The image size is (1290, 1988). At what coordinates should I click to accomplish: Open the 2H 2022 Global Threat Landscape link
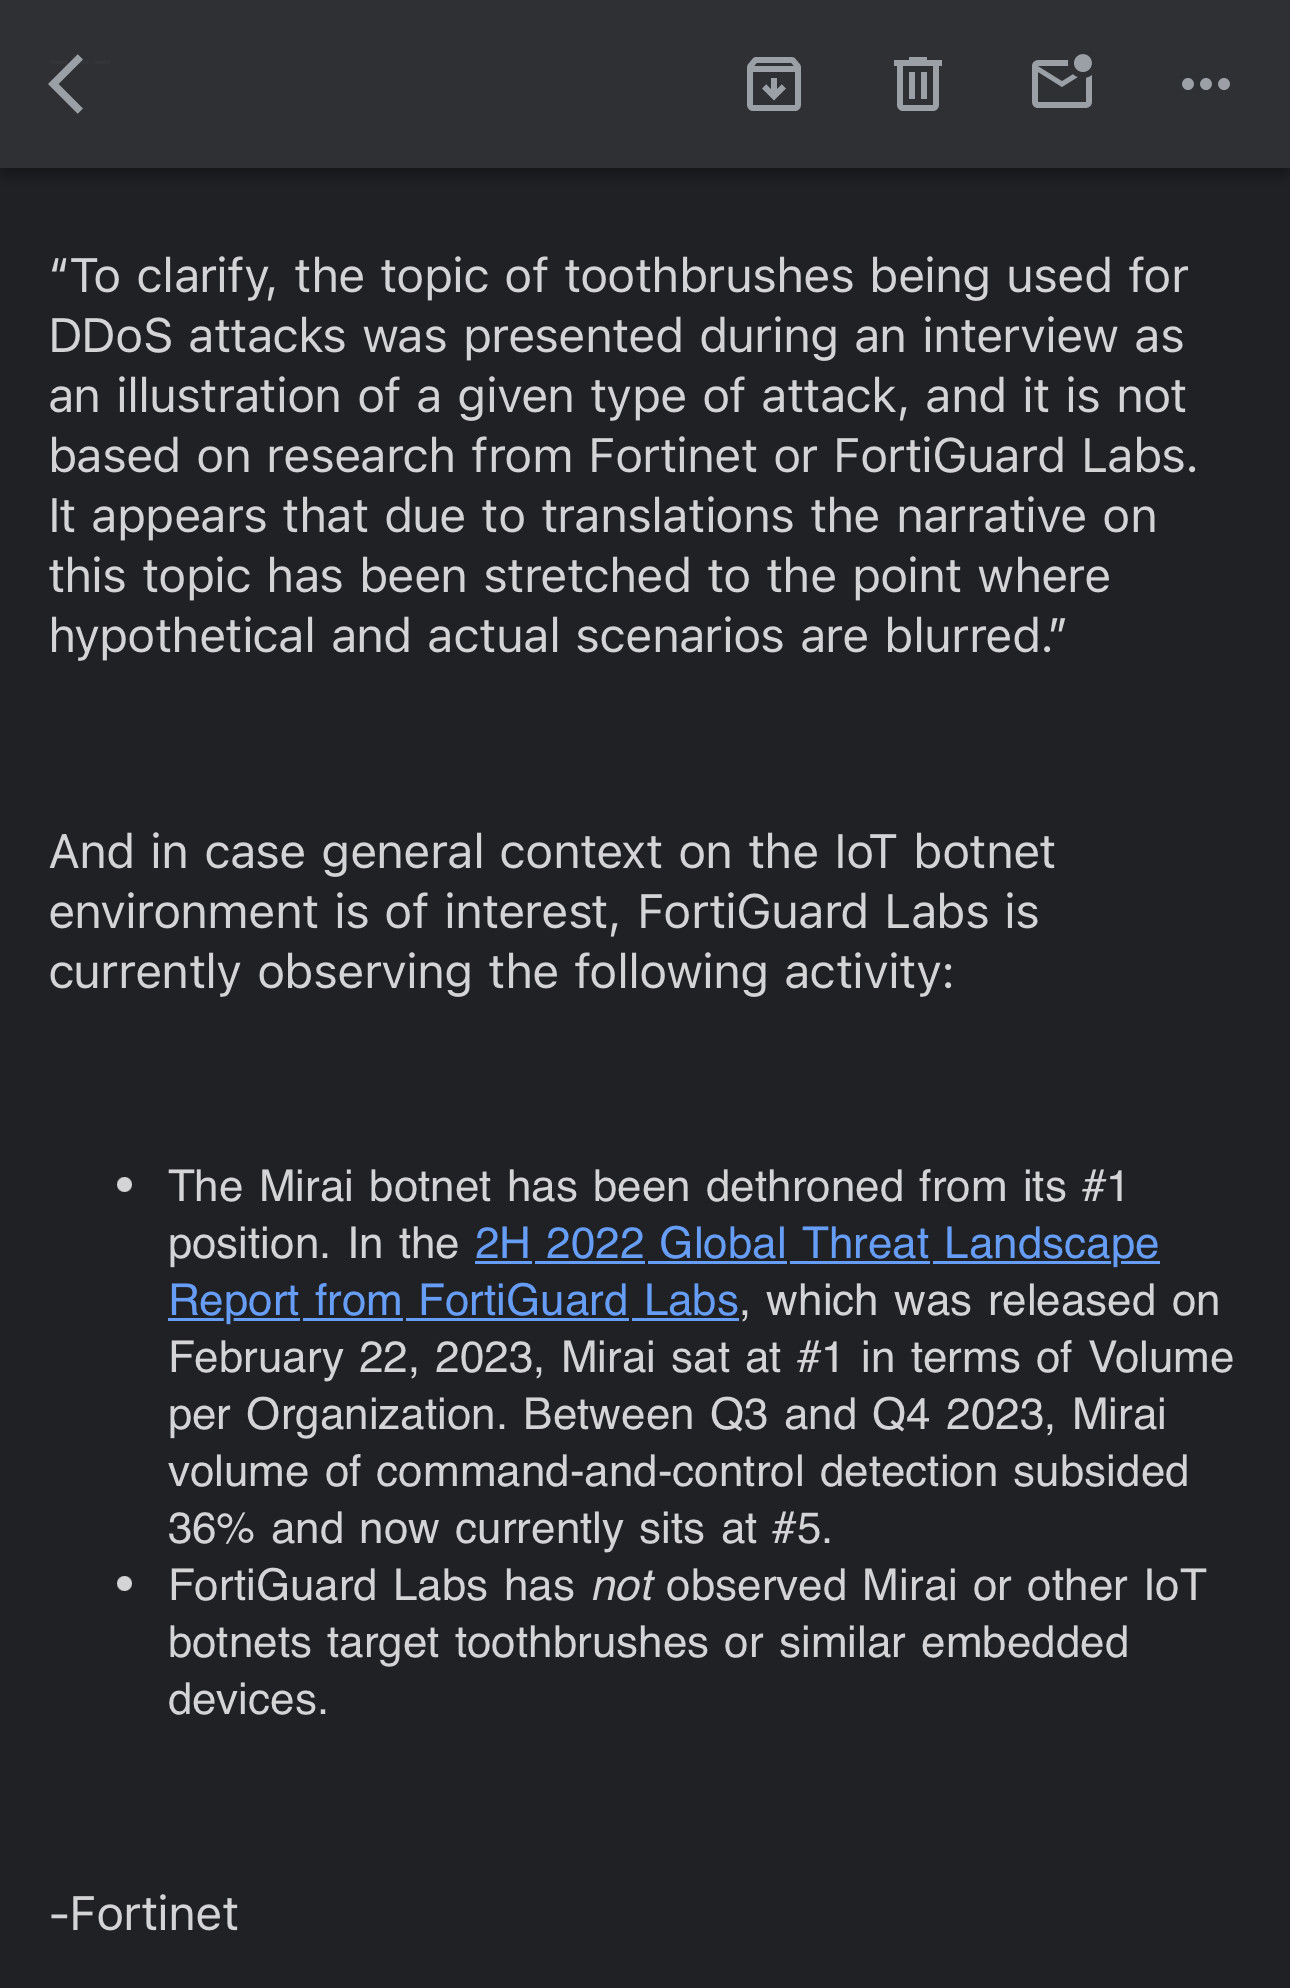816,1244
